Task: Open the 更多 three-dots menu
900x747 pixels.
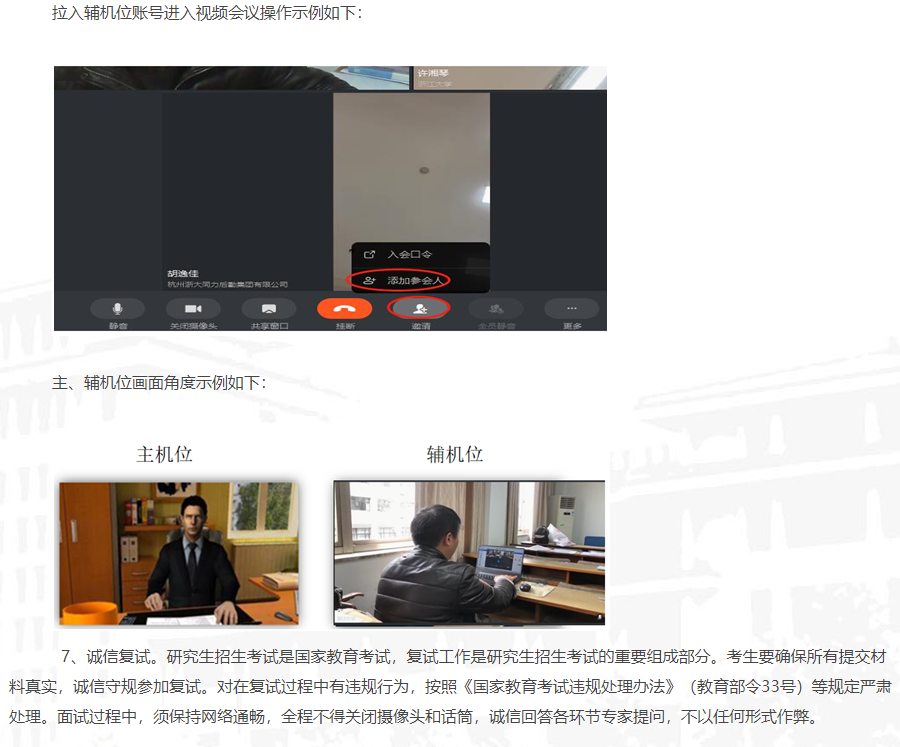Action: tap(571, 309)
